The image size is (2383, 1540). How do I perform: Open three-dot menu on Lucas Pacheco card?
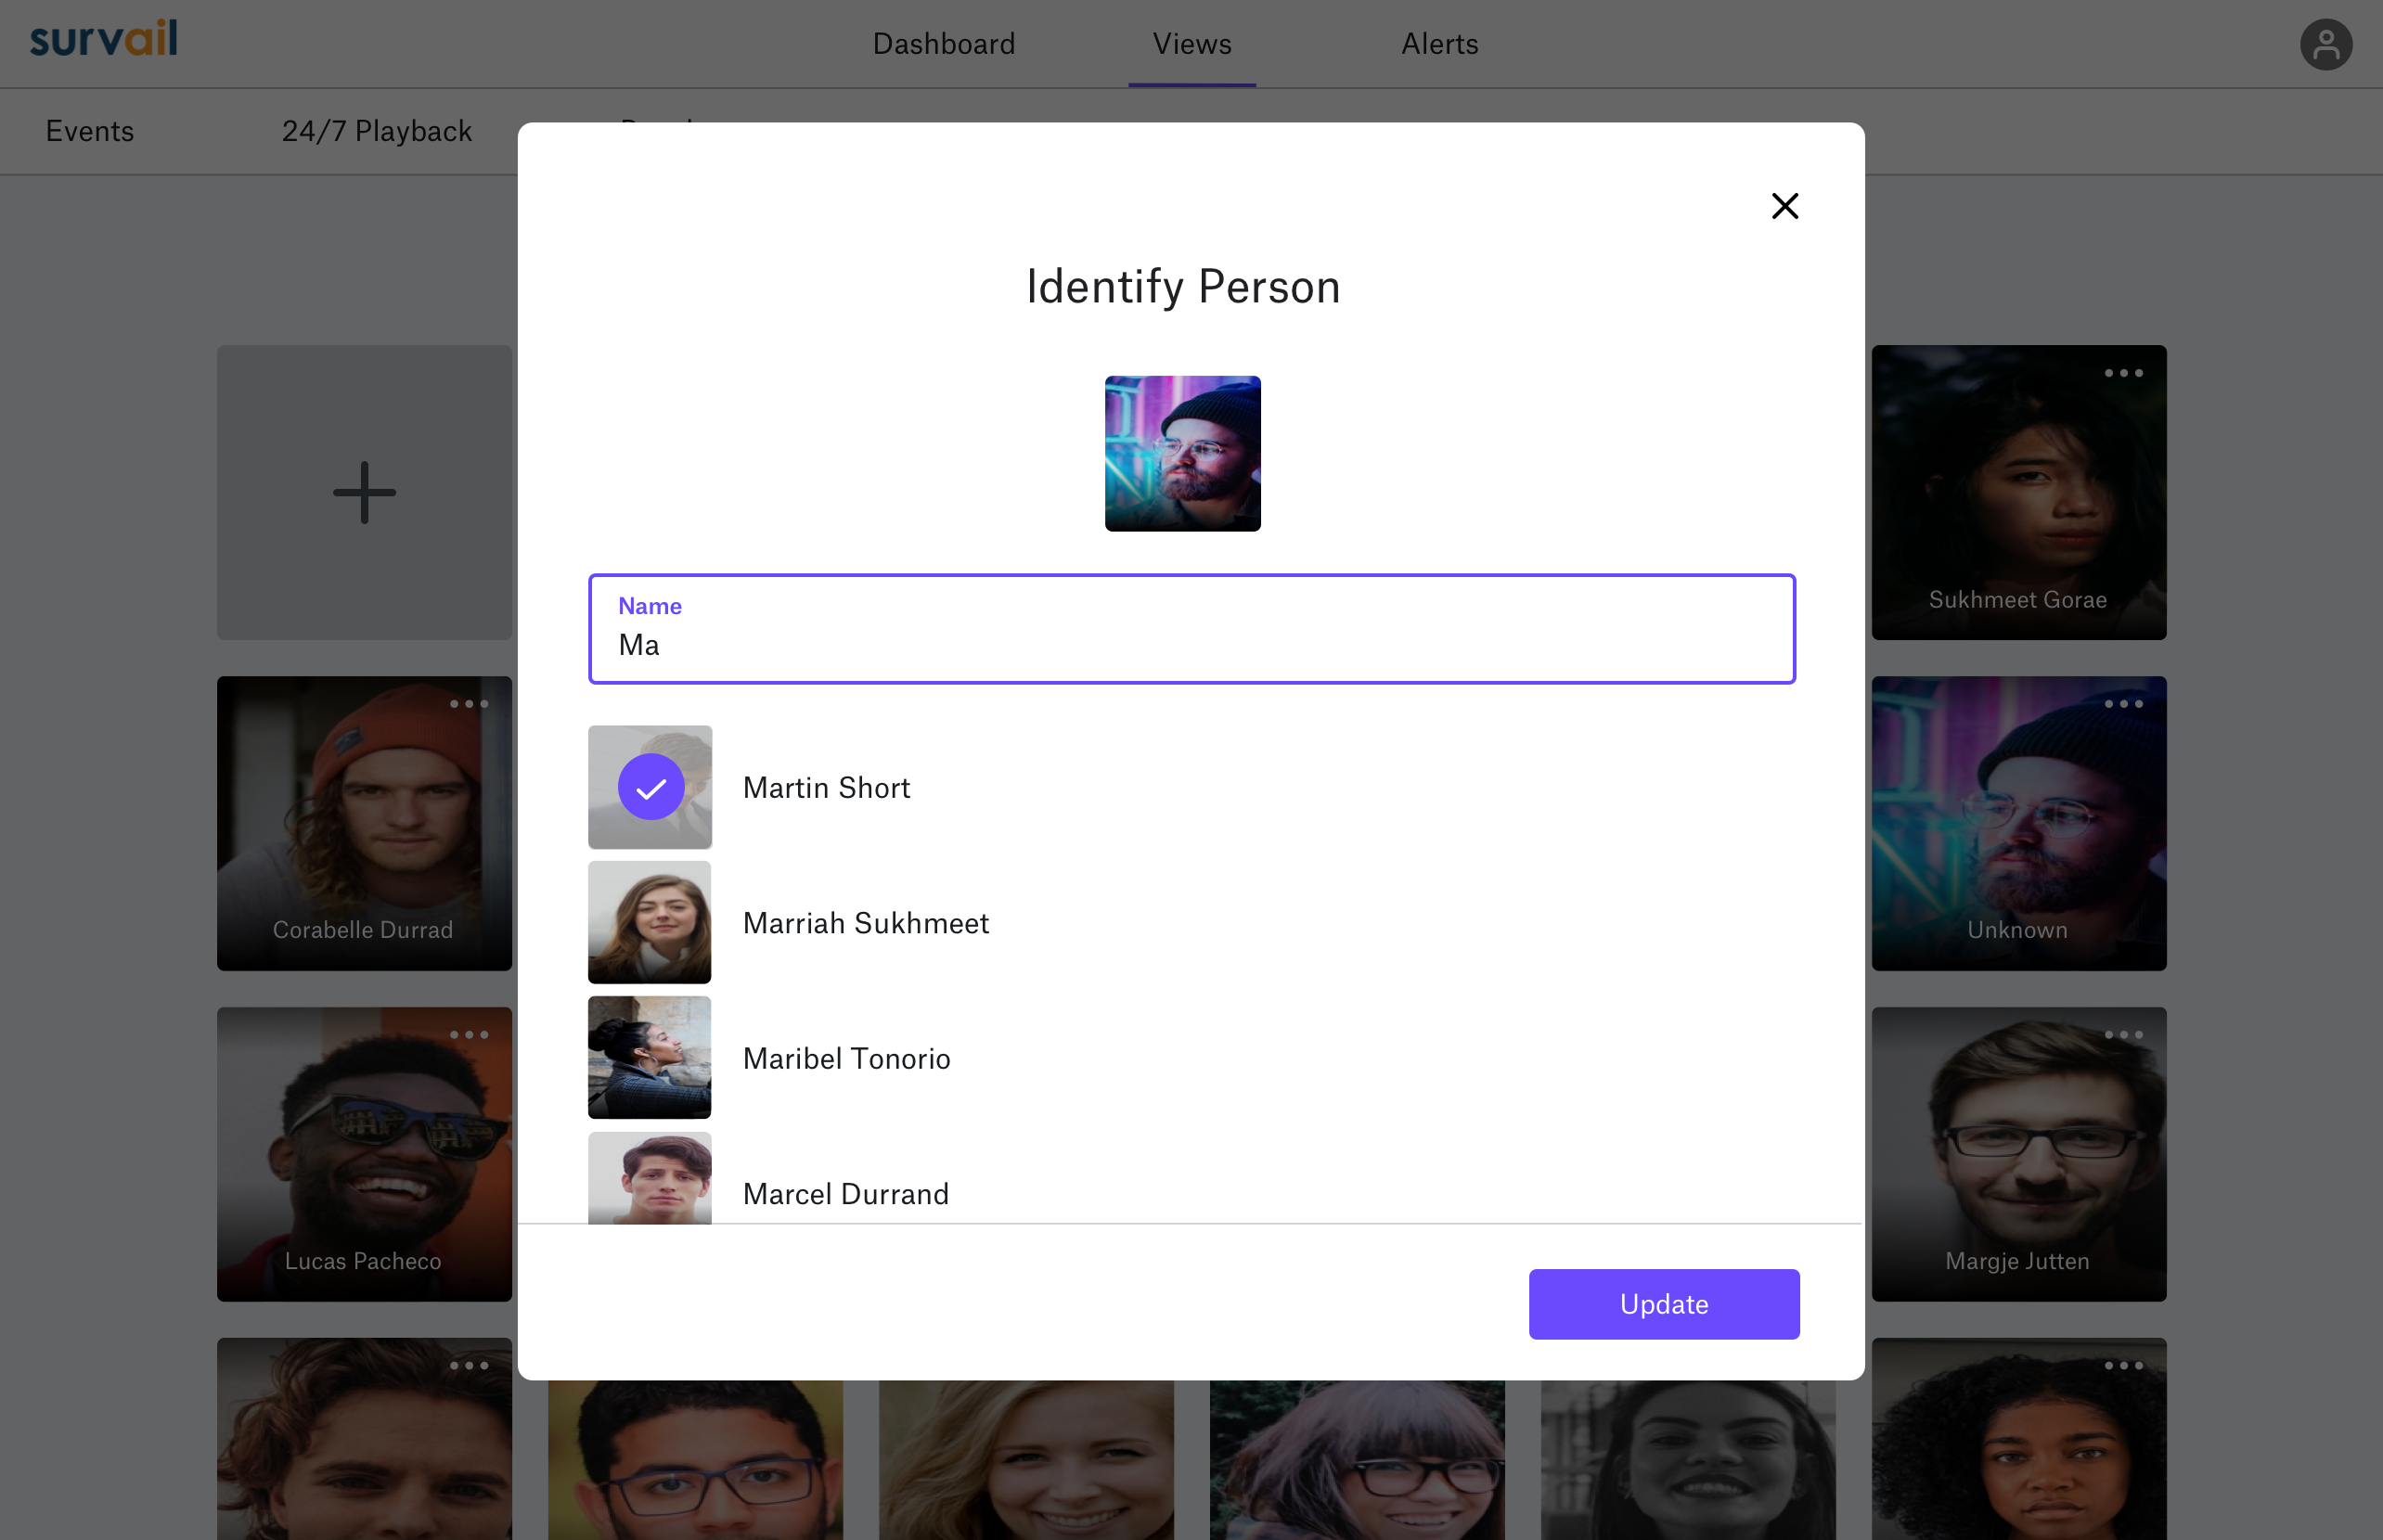468,1035
